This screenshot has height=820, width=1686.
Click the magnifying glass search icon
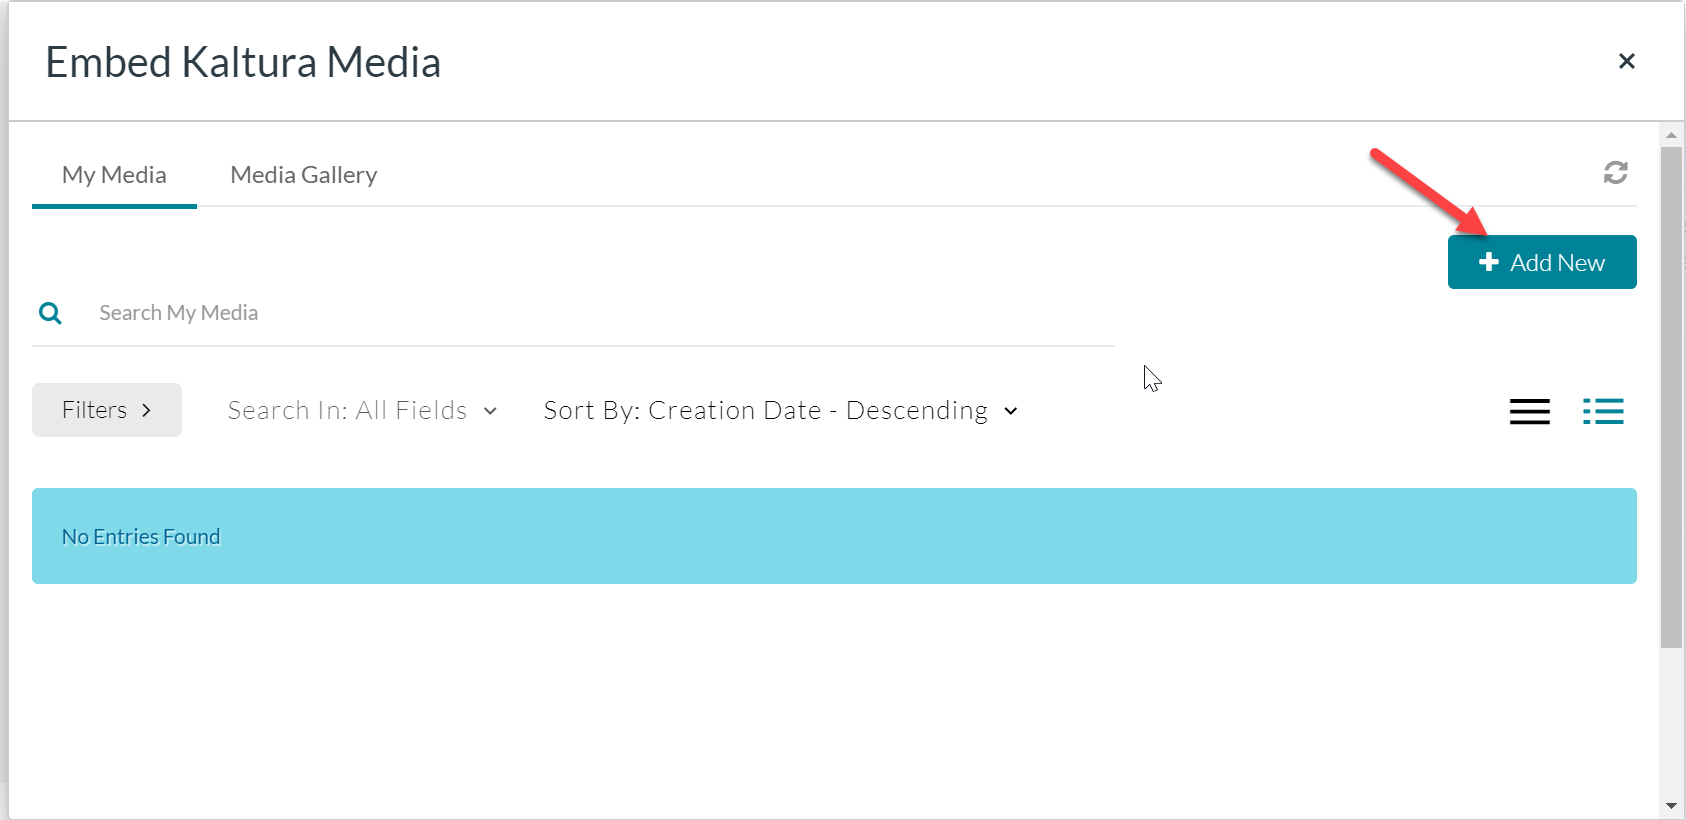pos(50,313)
